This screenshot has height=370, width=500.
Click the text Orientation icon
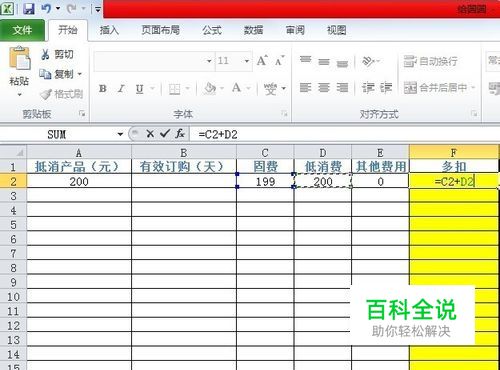tap(367, 61)
